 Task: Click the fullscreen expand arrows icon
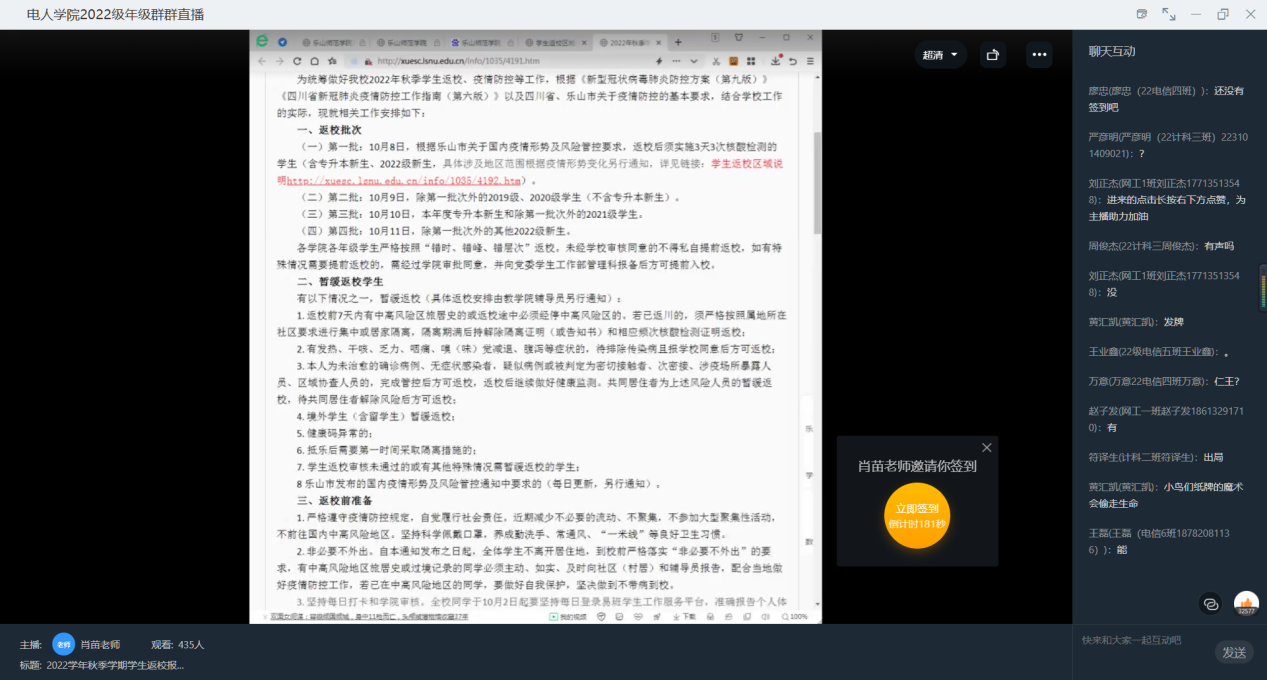(1168, 14)
